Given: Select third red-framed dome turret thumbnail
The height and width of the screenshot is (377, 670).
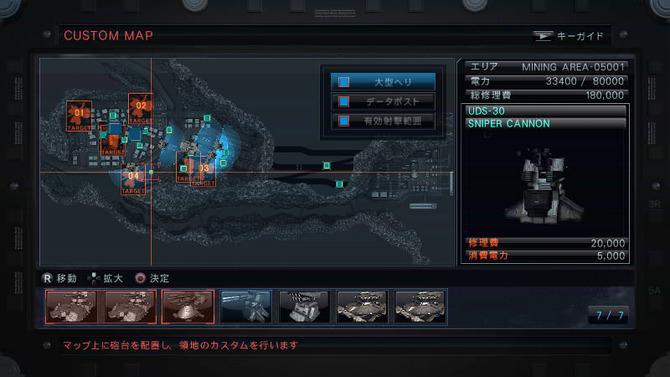Looking at the screenshot, I should click(188, 306).
